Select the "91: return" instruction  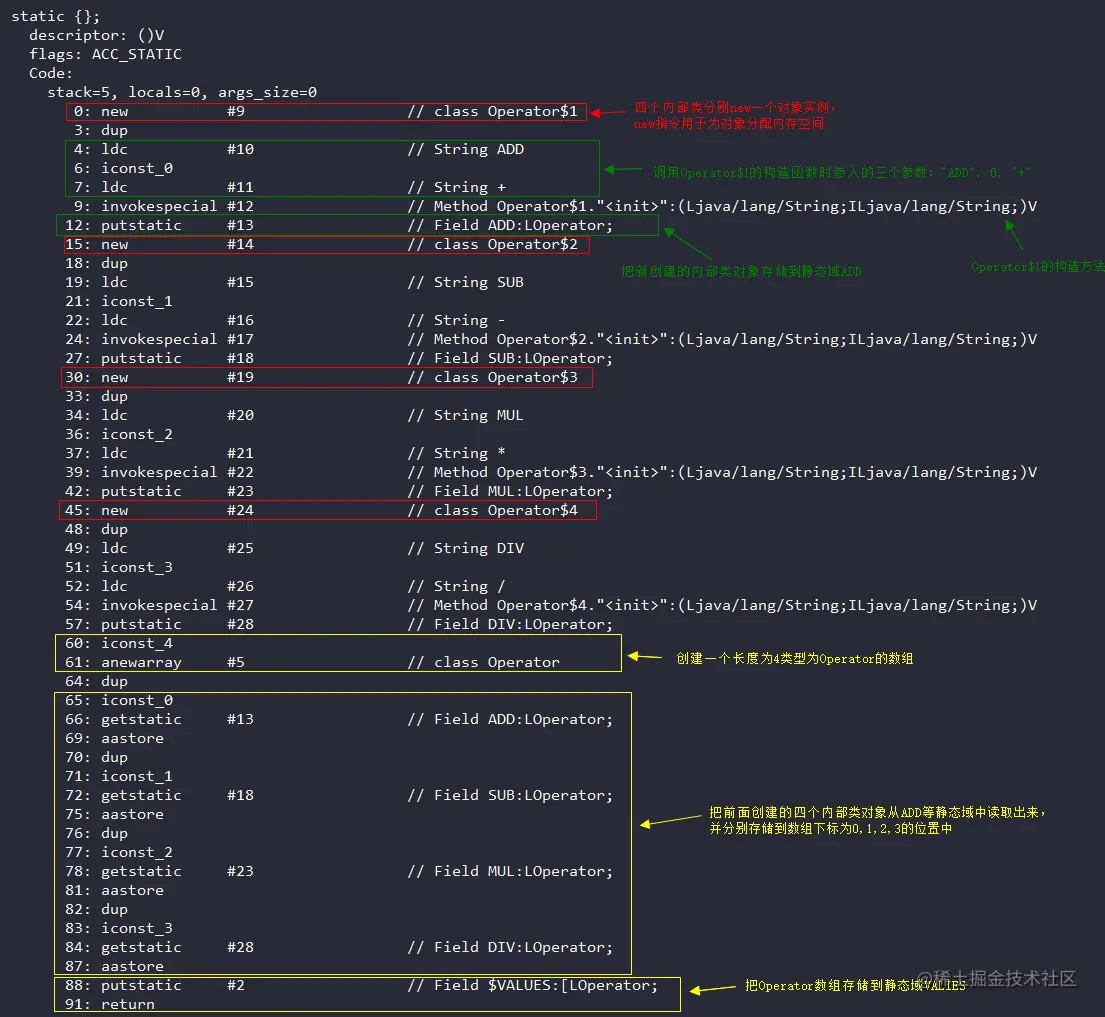point(115,1004)
